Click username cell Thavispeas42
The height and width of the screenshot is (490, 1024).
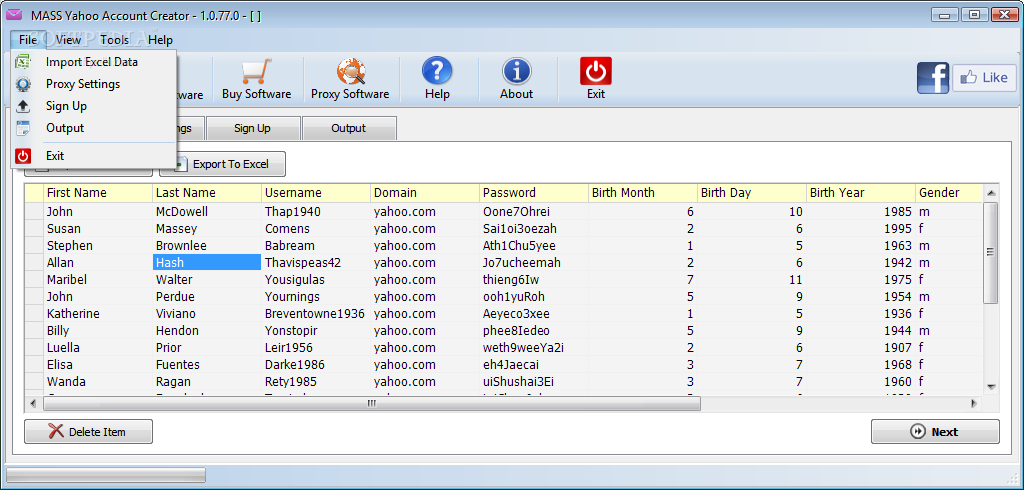coord(316,263)
